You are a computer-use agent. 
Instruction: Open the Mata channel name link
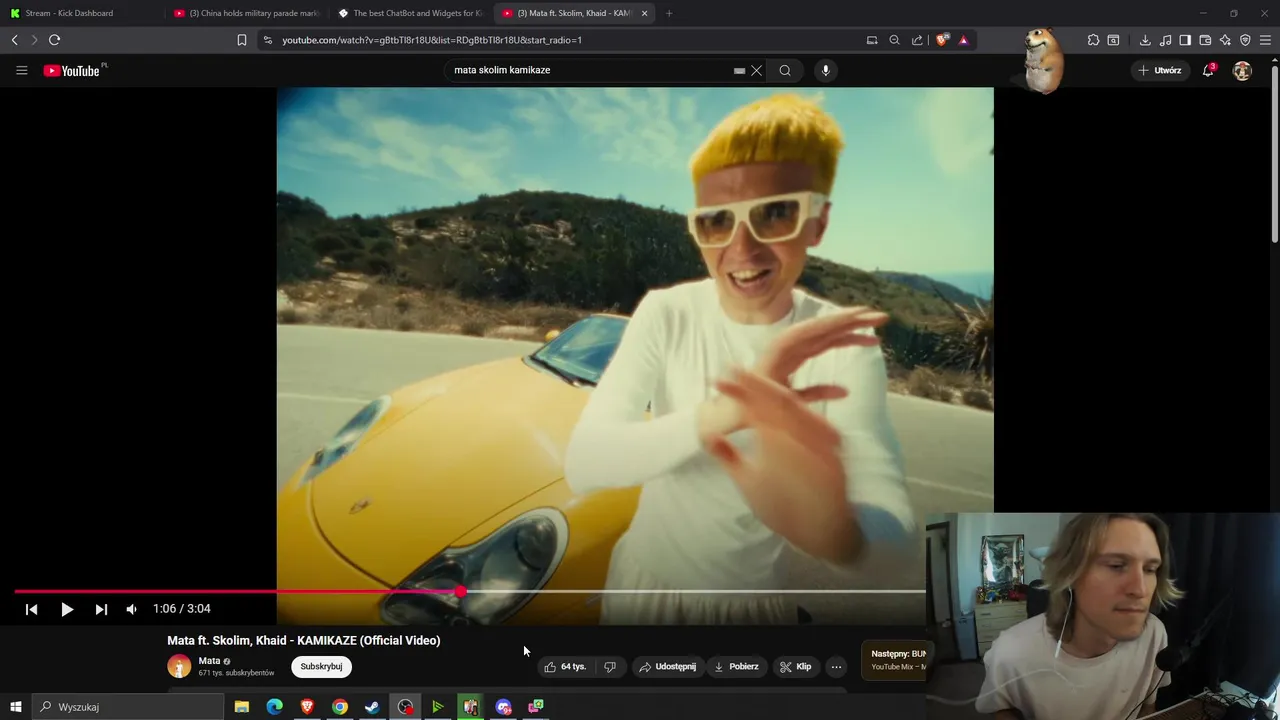[209, 661]
